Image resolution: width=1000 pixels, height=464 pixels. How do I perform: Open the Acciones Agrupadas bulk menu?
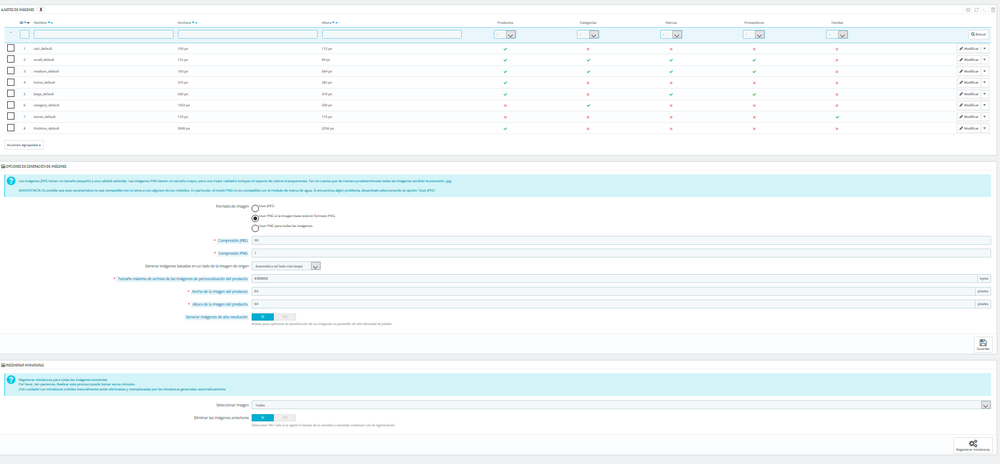[x=24, y=145]
